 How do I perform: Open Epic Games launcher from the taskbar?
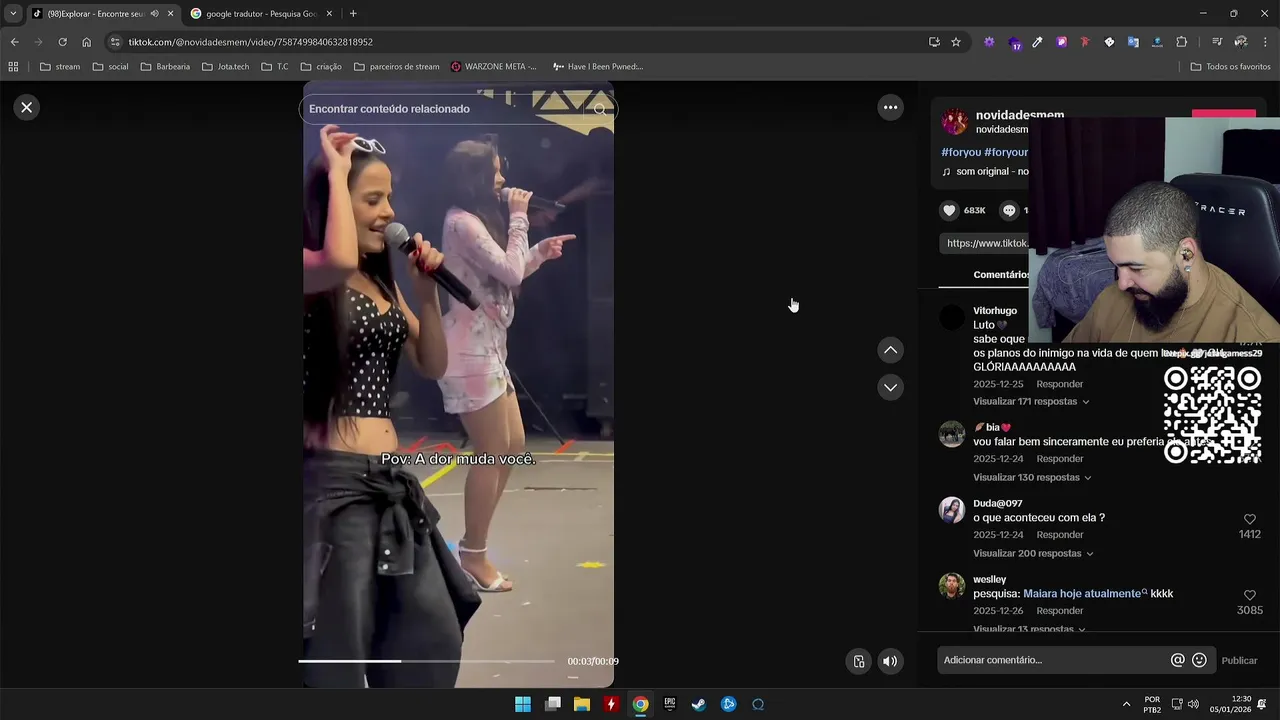[x=670, y=704]
